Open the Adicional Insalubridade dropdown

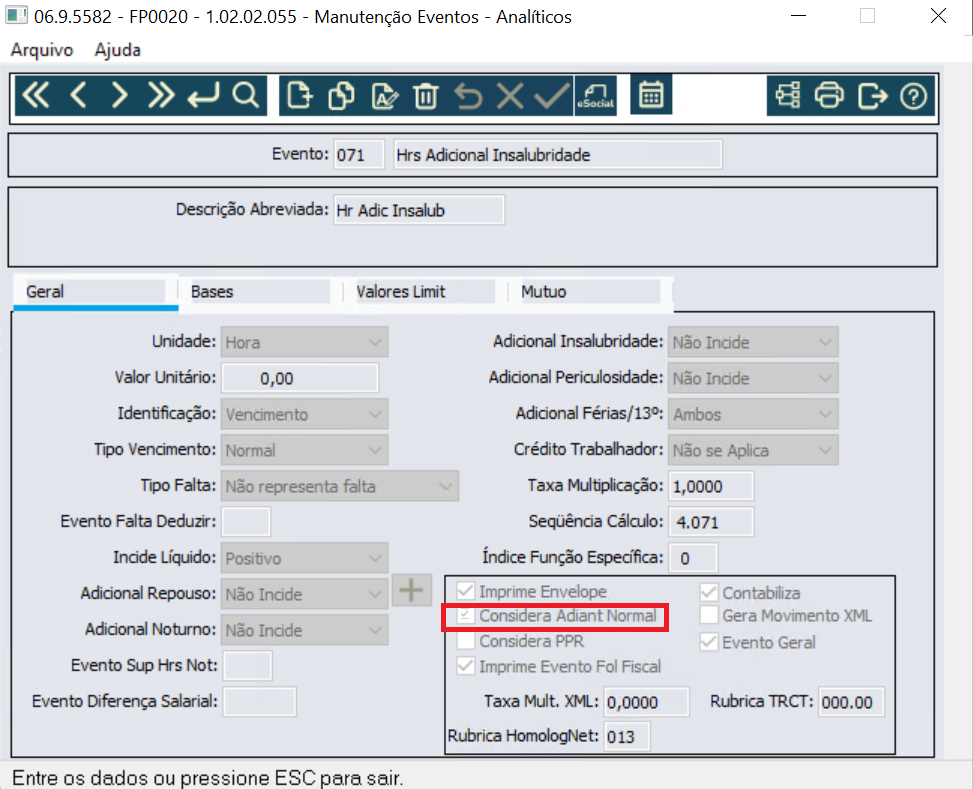pos(753,342)
